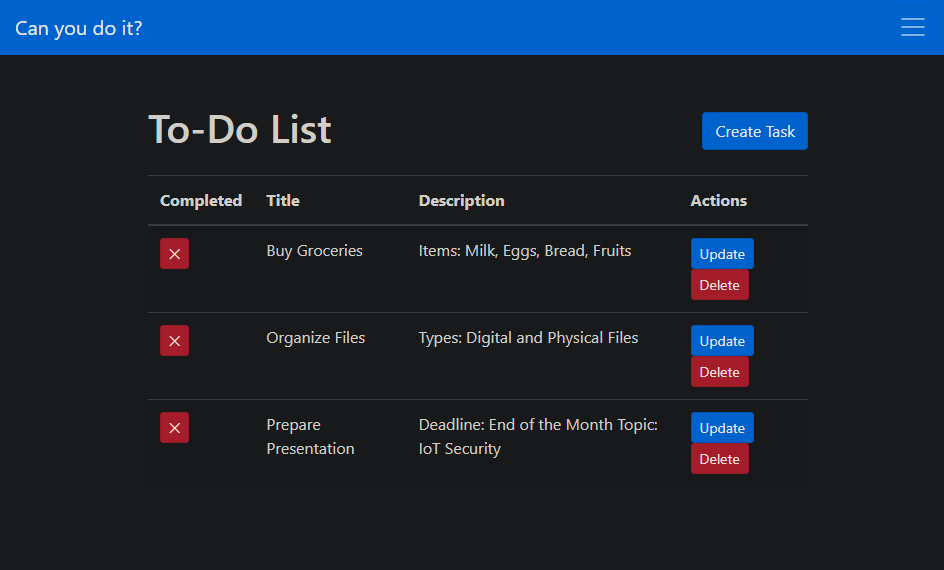Go to the 'Can you do it?' home link
This screenshot has width=944, height=570.
79,28
